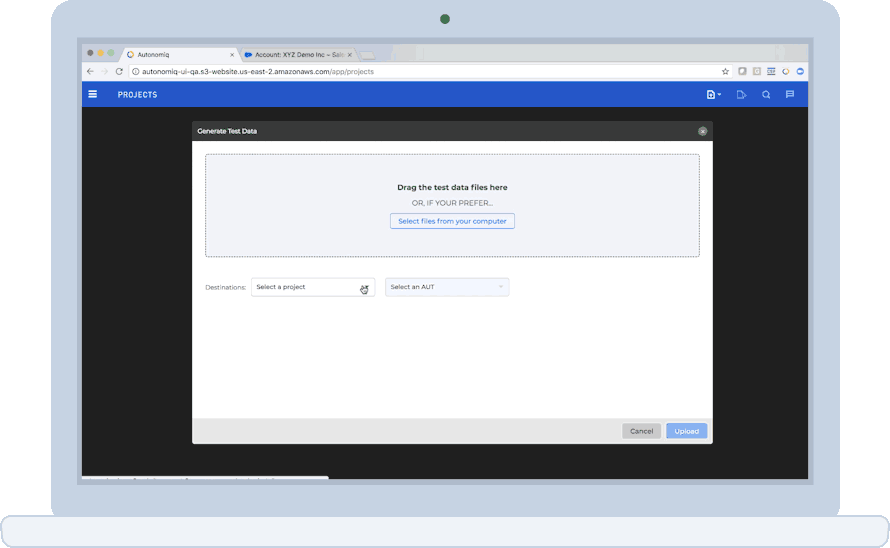Click the Upload button
This screenshot has width=890, height=548.
686,431
